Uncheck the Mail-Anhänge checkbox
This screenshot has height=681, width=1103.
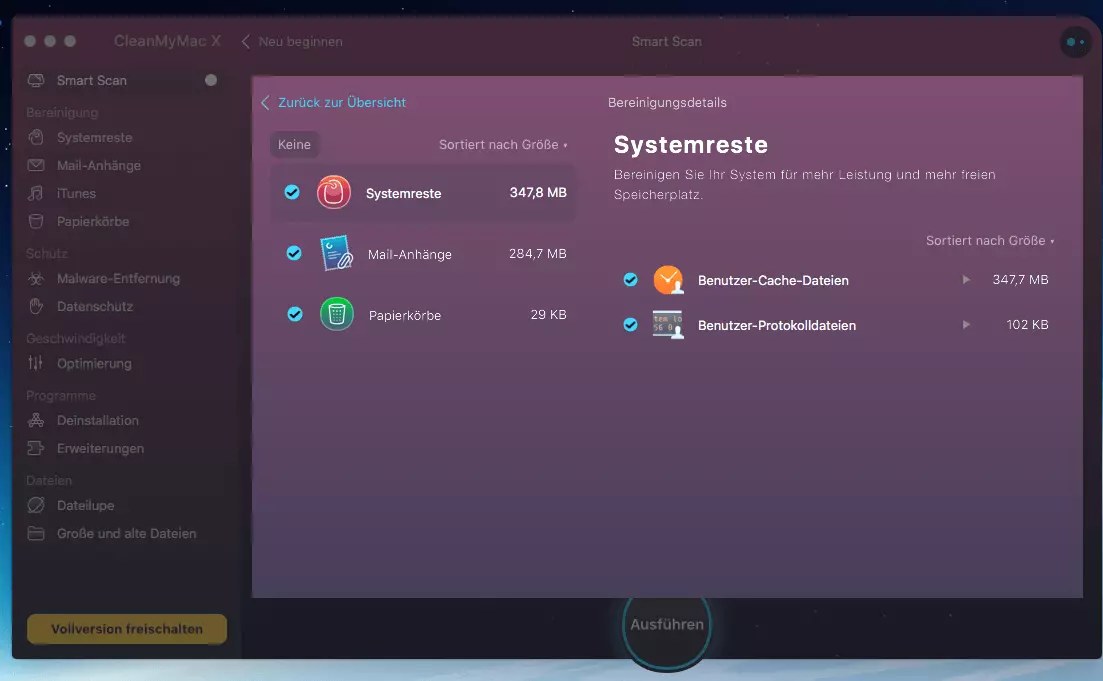click(294, 253)
